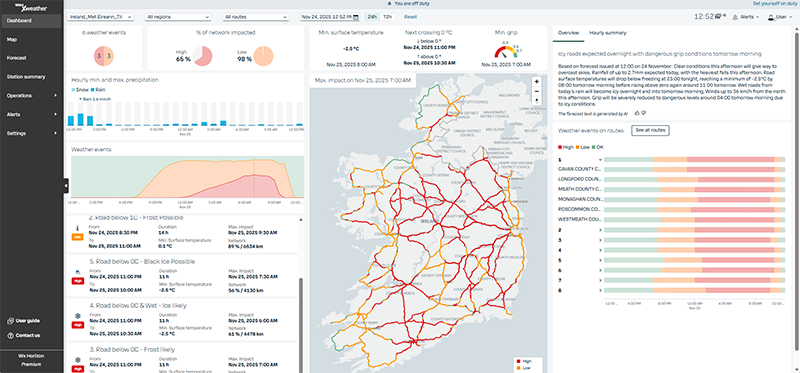Open the User menu in the top header

781,17
